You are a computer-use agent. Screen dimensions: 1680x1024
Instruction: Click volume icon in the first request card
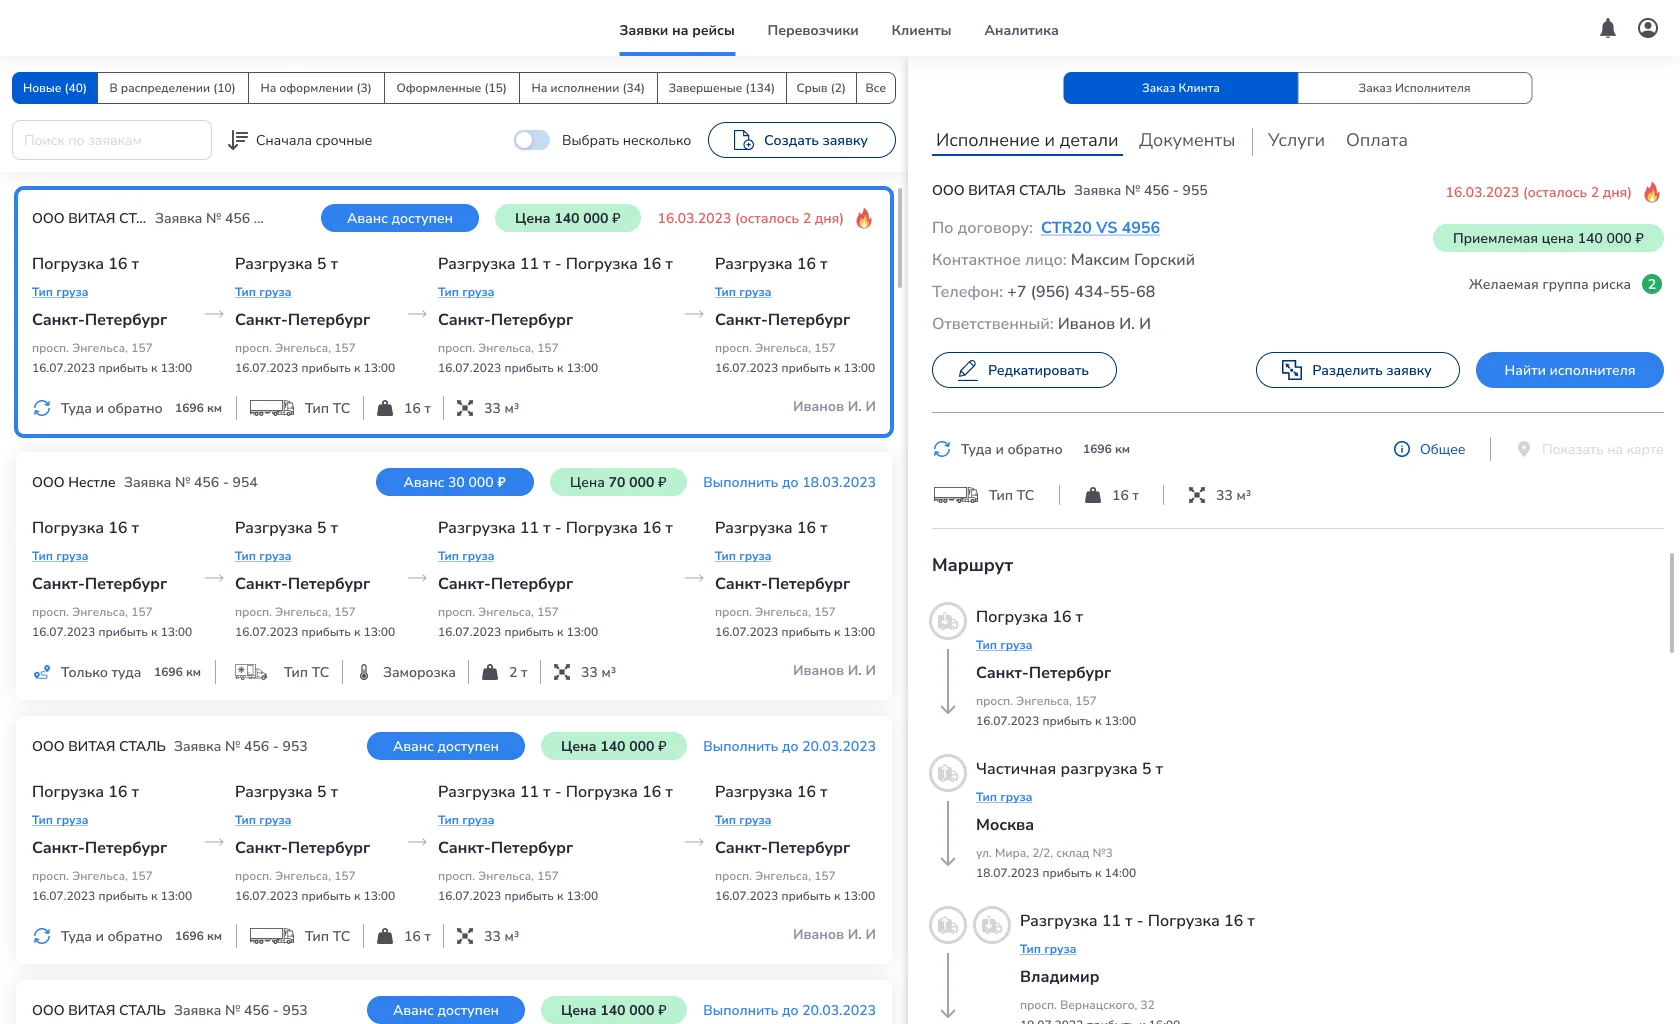[x=465, y=408]
